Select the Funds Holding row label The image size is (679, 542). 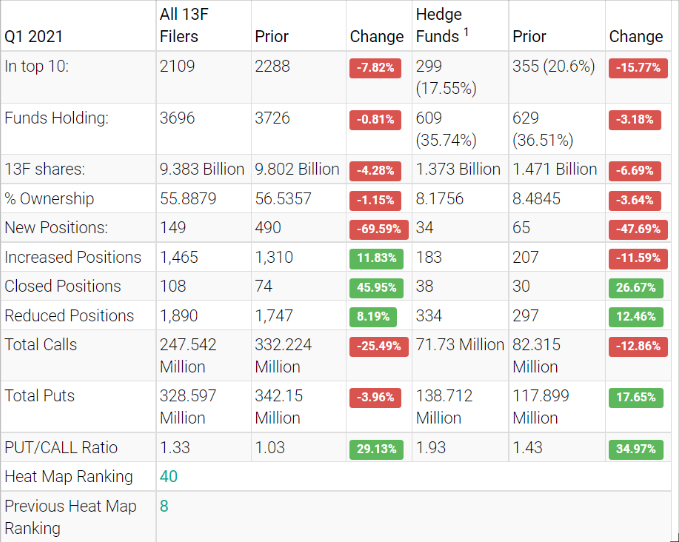tap(56, 118)
